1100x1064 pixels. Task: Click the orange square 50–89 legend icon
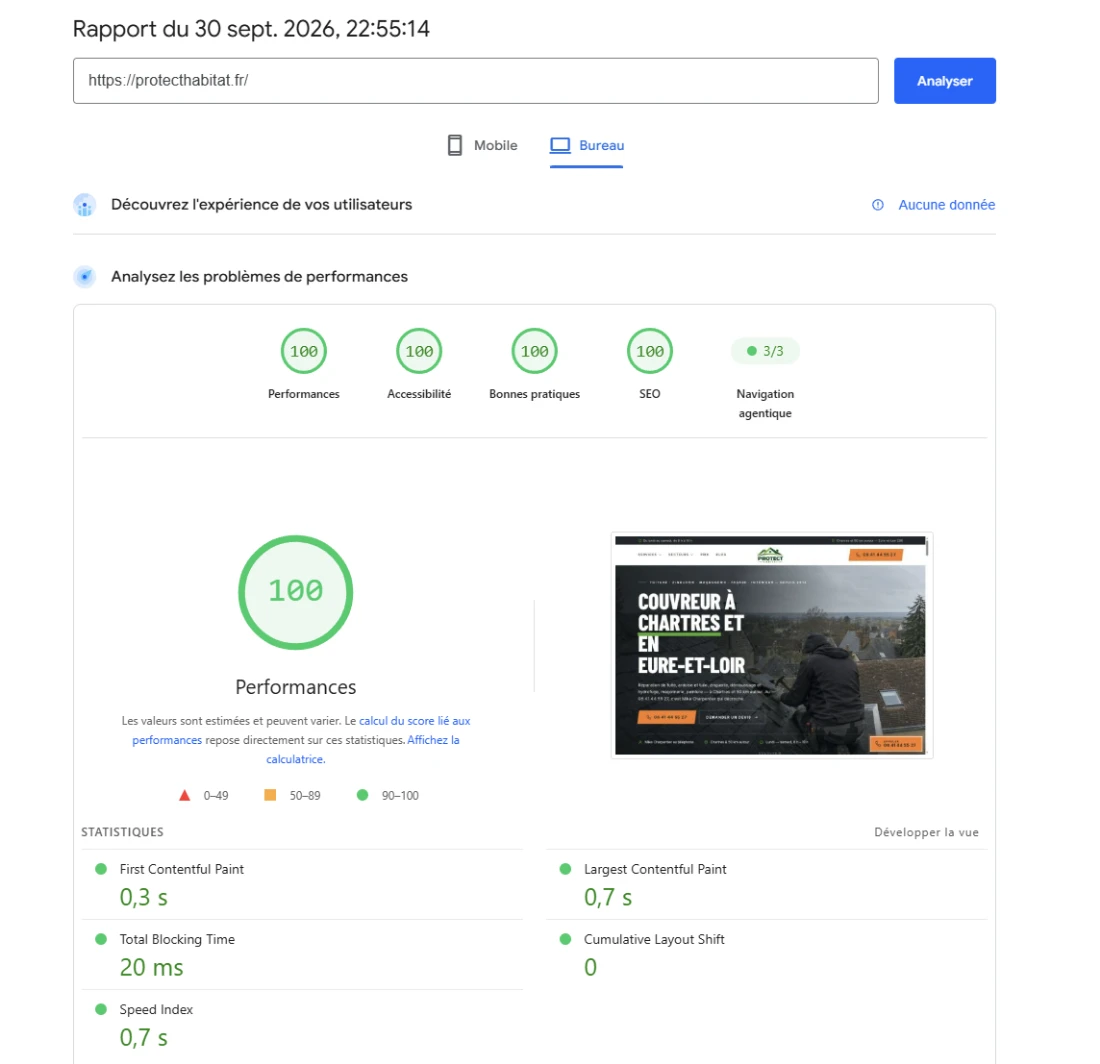[270, 795]
